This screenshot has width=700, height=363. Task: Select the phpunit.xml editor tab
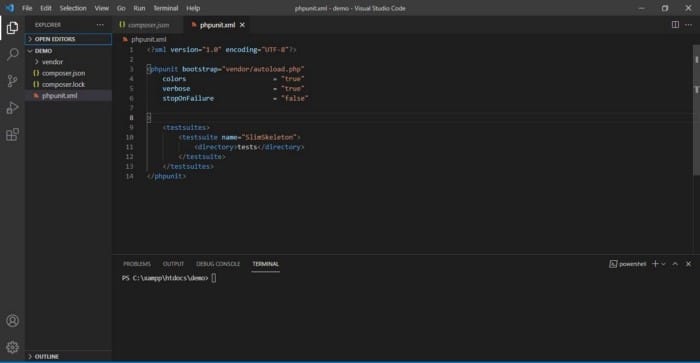click(x=217, y=25)
